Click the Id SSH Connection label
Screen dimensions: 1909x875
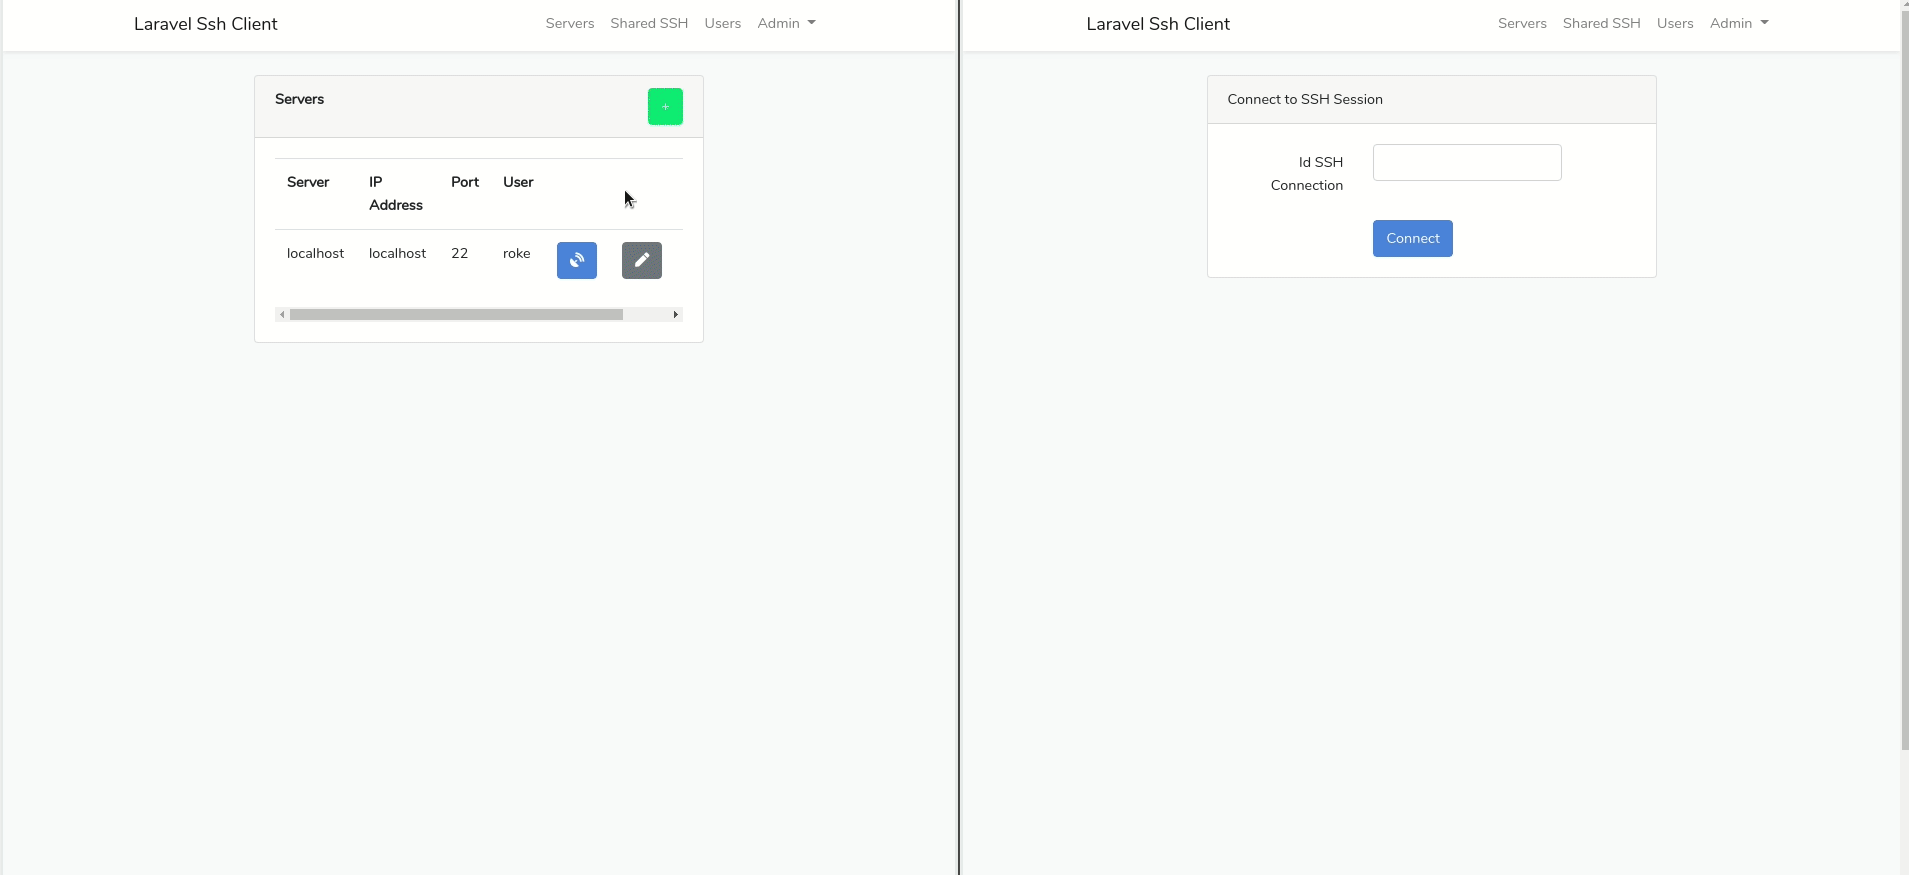1306,173
